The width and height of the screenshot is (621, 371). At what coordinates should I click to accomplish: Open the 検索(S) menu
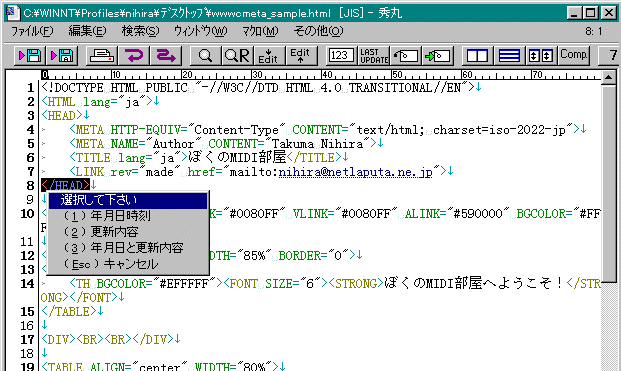(140, 31)
